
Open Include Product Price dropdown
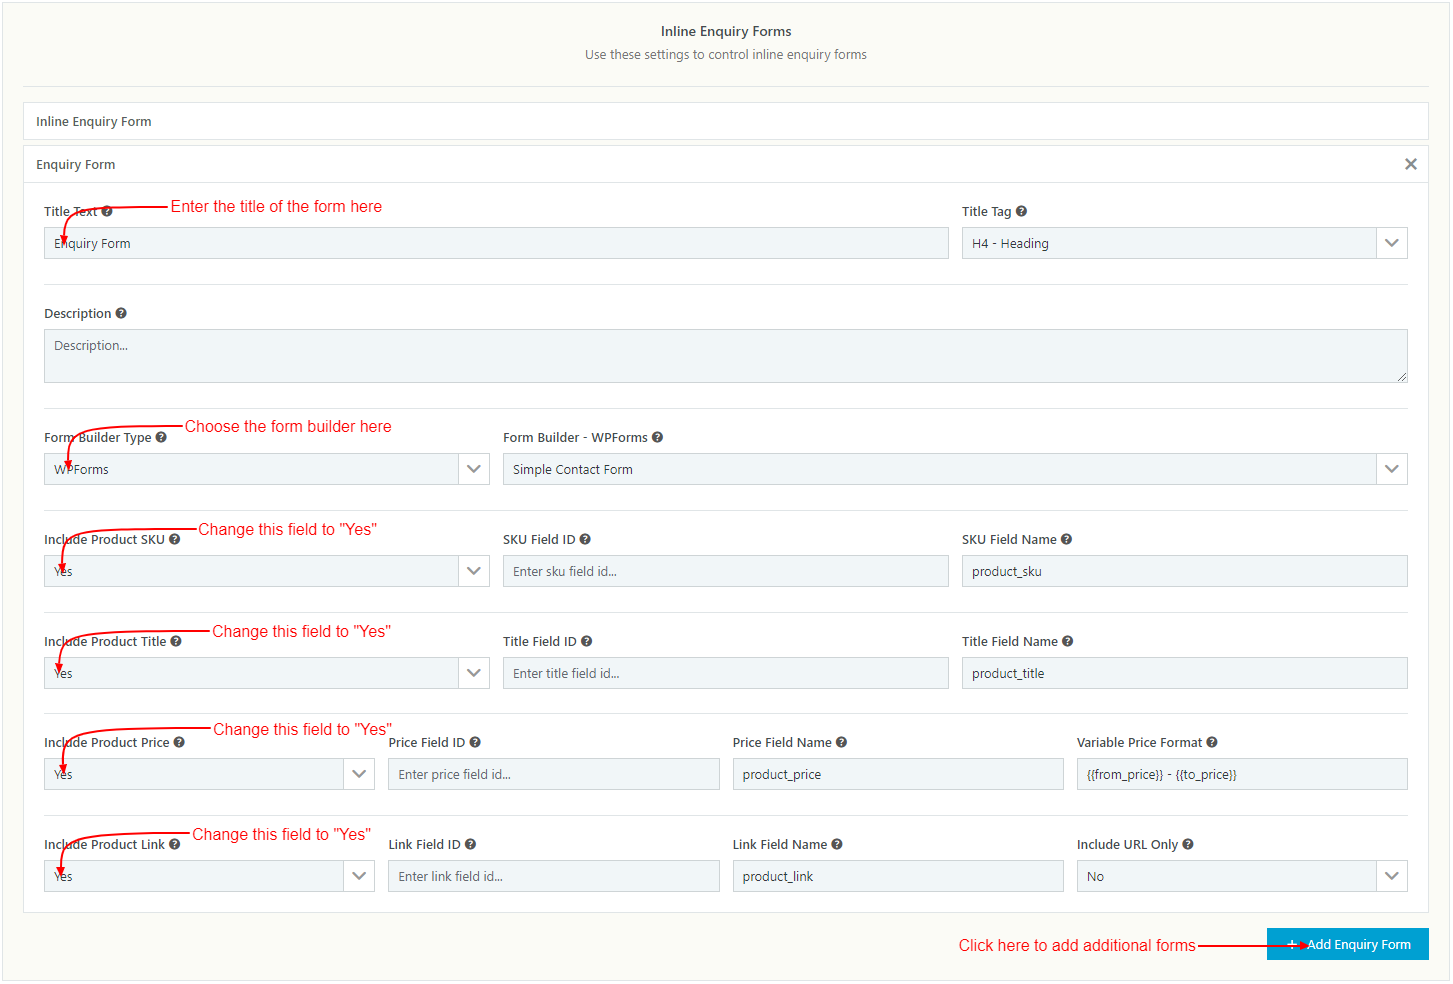[209, 775]
